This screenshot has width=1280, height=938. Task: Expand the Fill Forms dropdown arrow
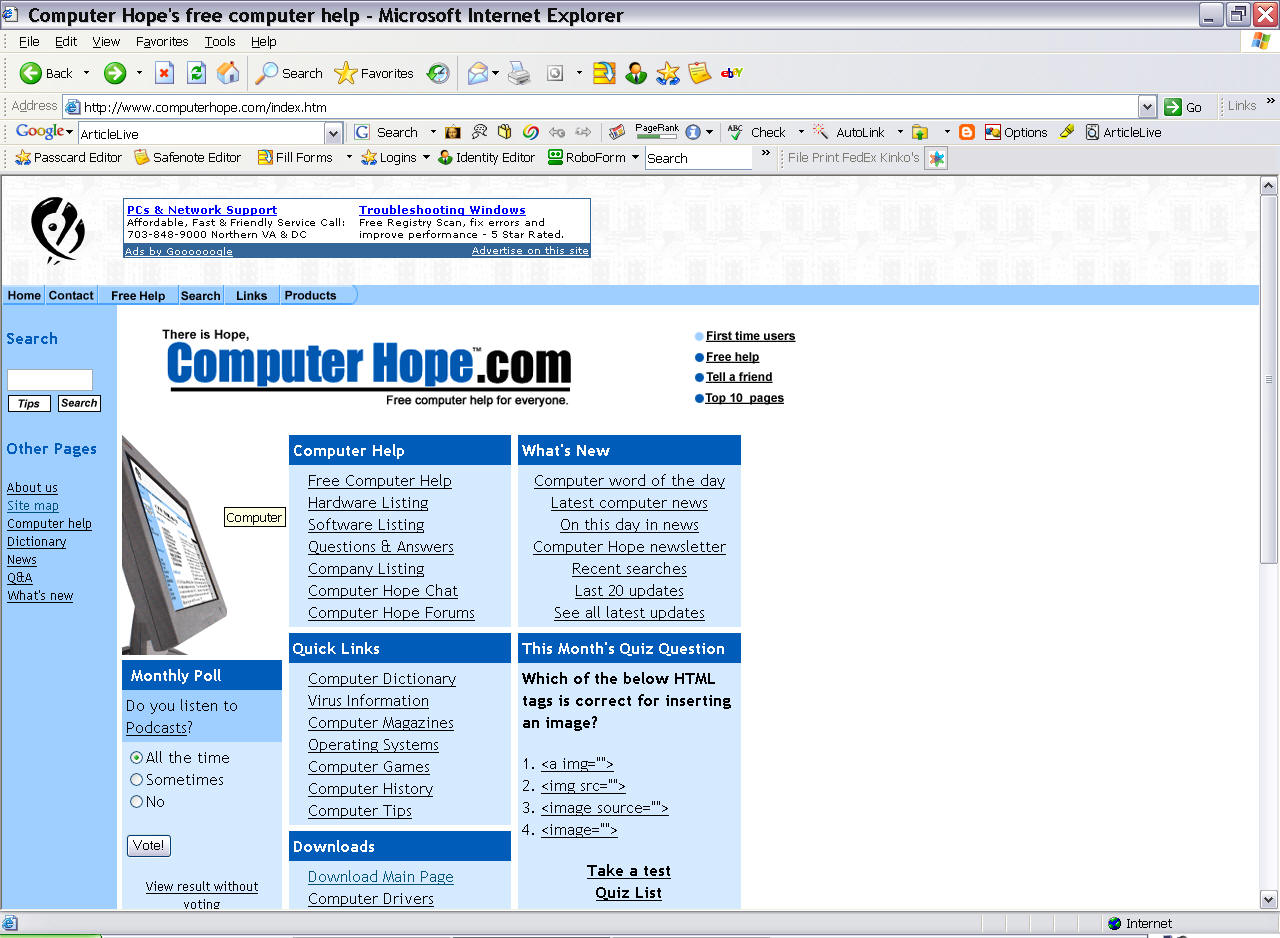tap(349, 158)
